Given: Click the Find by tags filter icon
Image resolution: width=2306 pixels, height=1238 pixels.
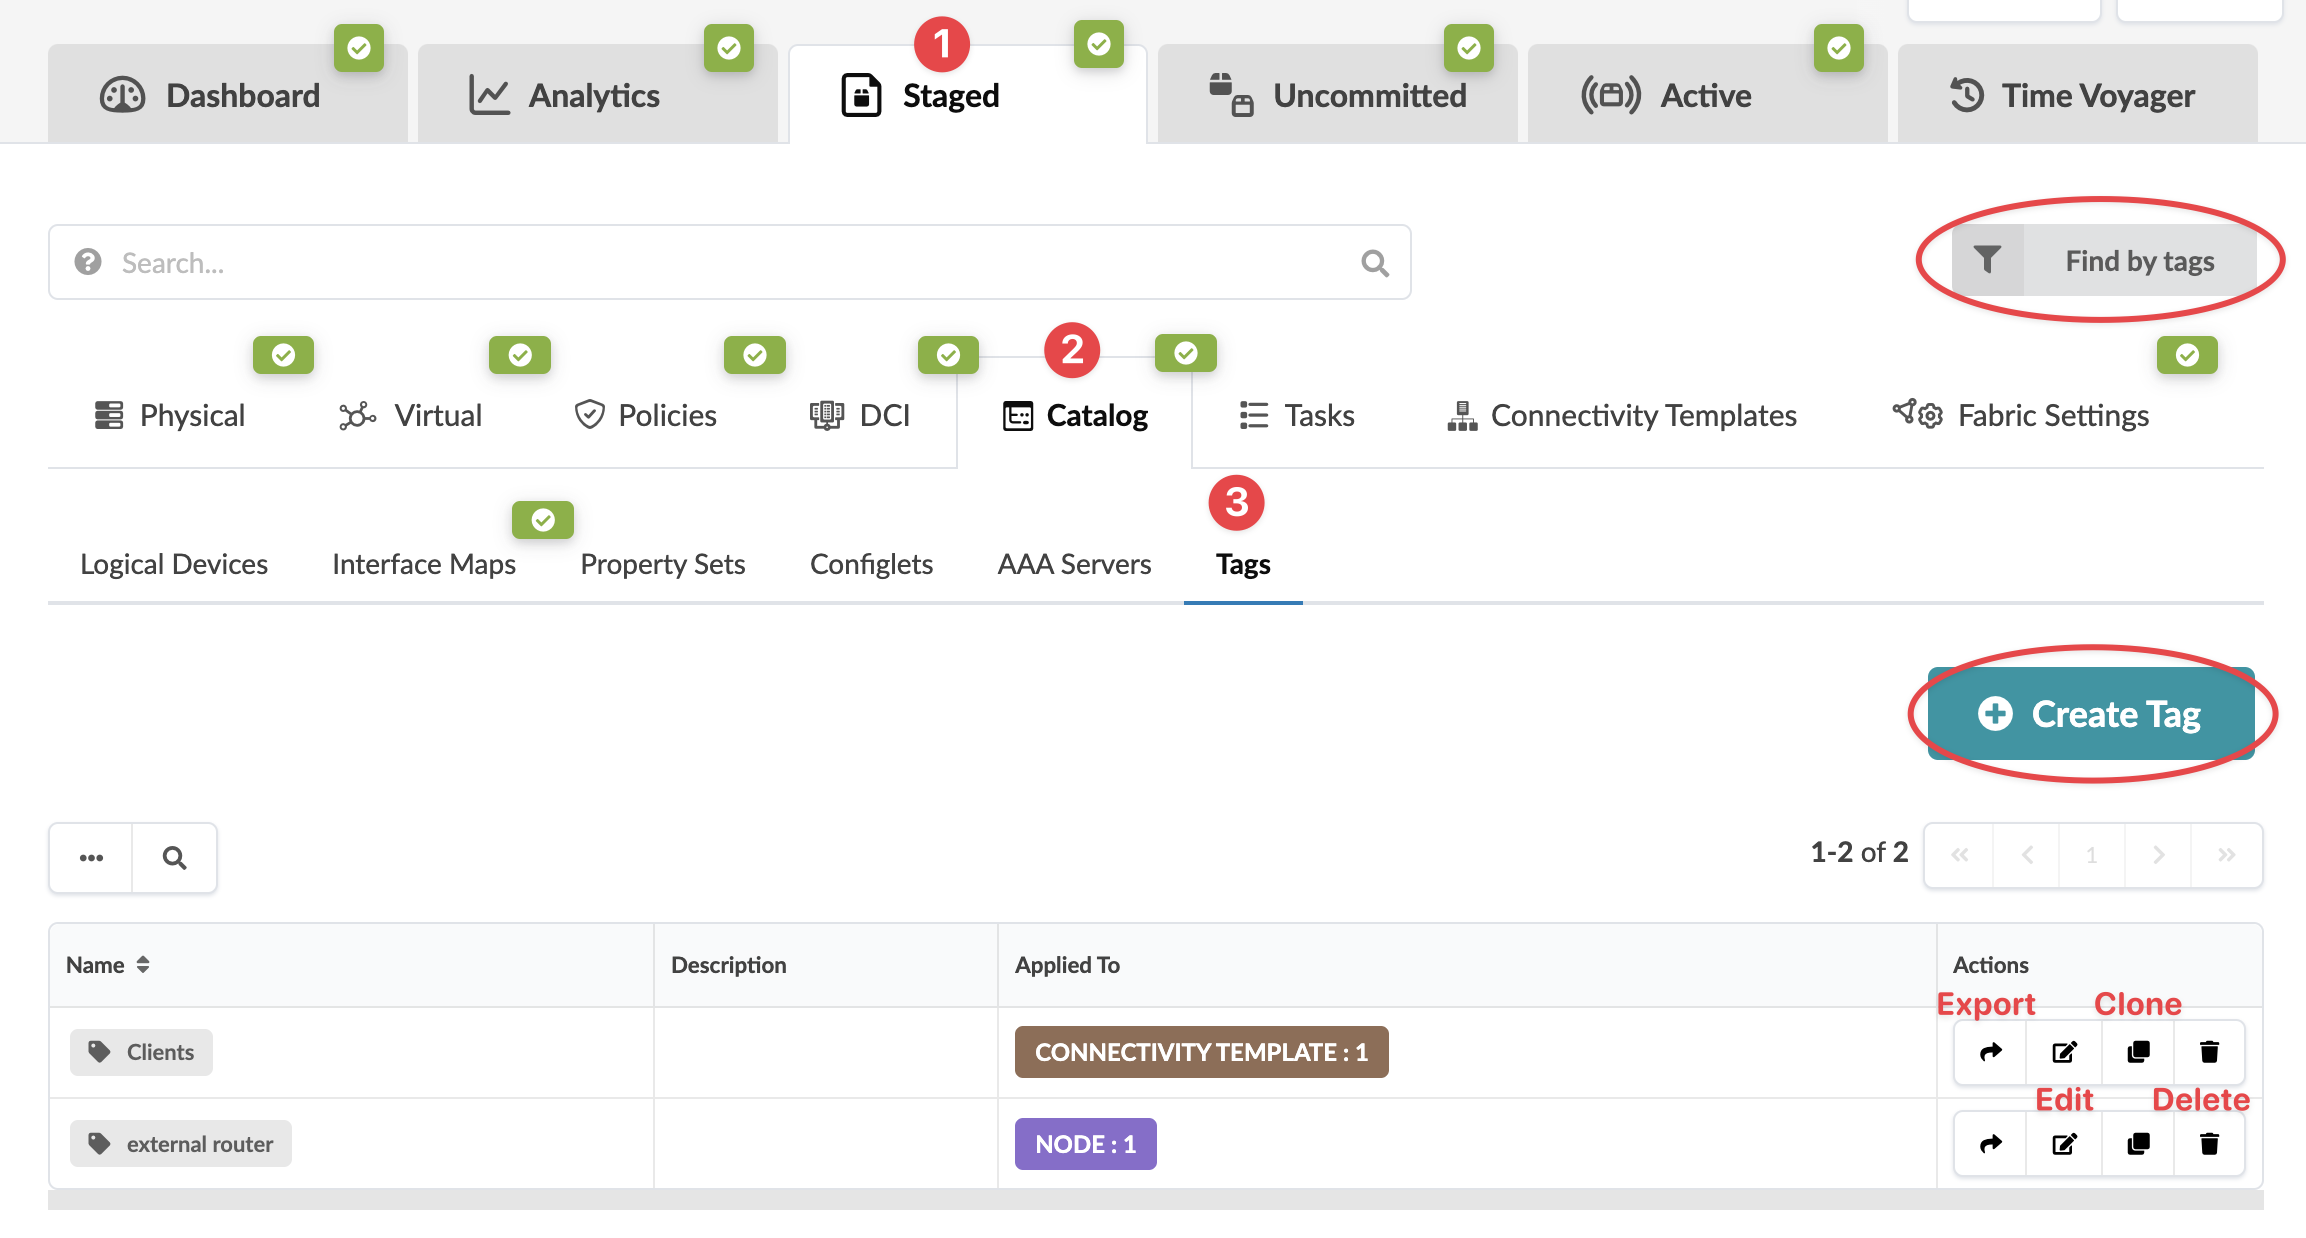Looking at the screenshot, I should (x=1987, y=261).
